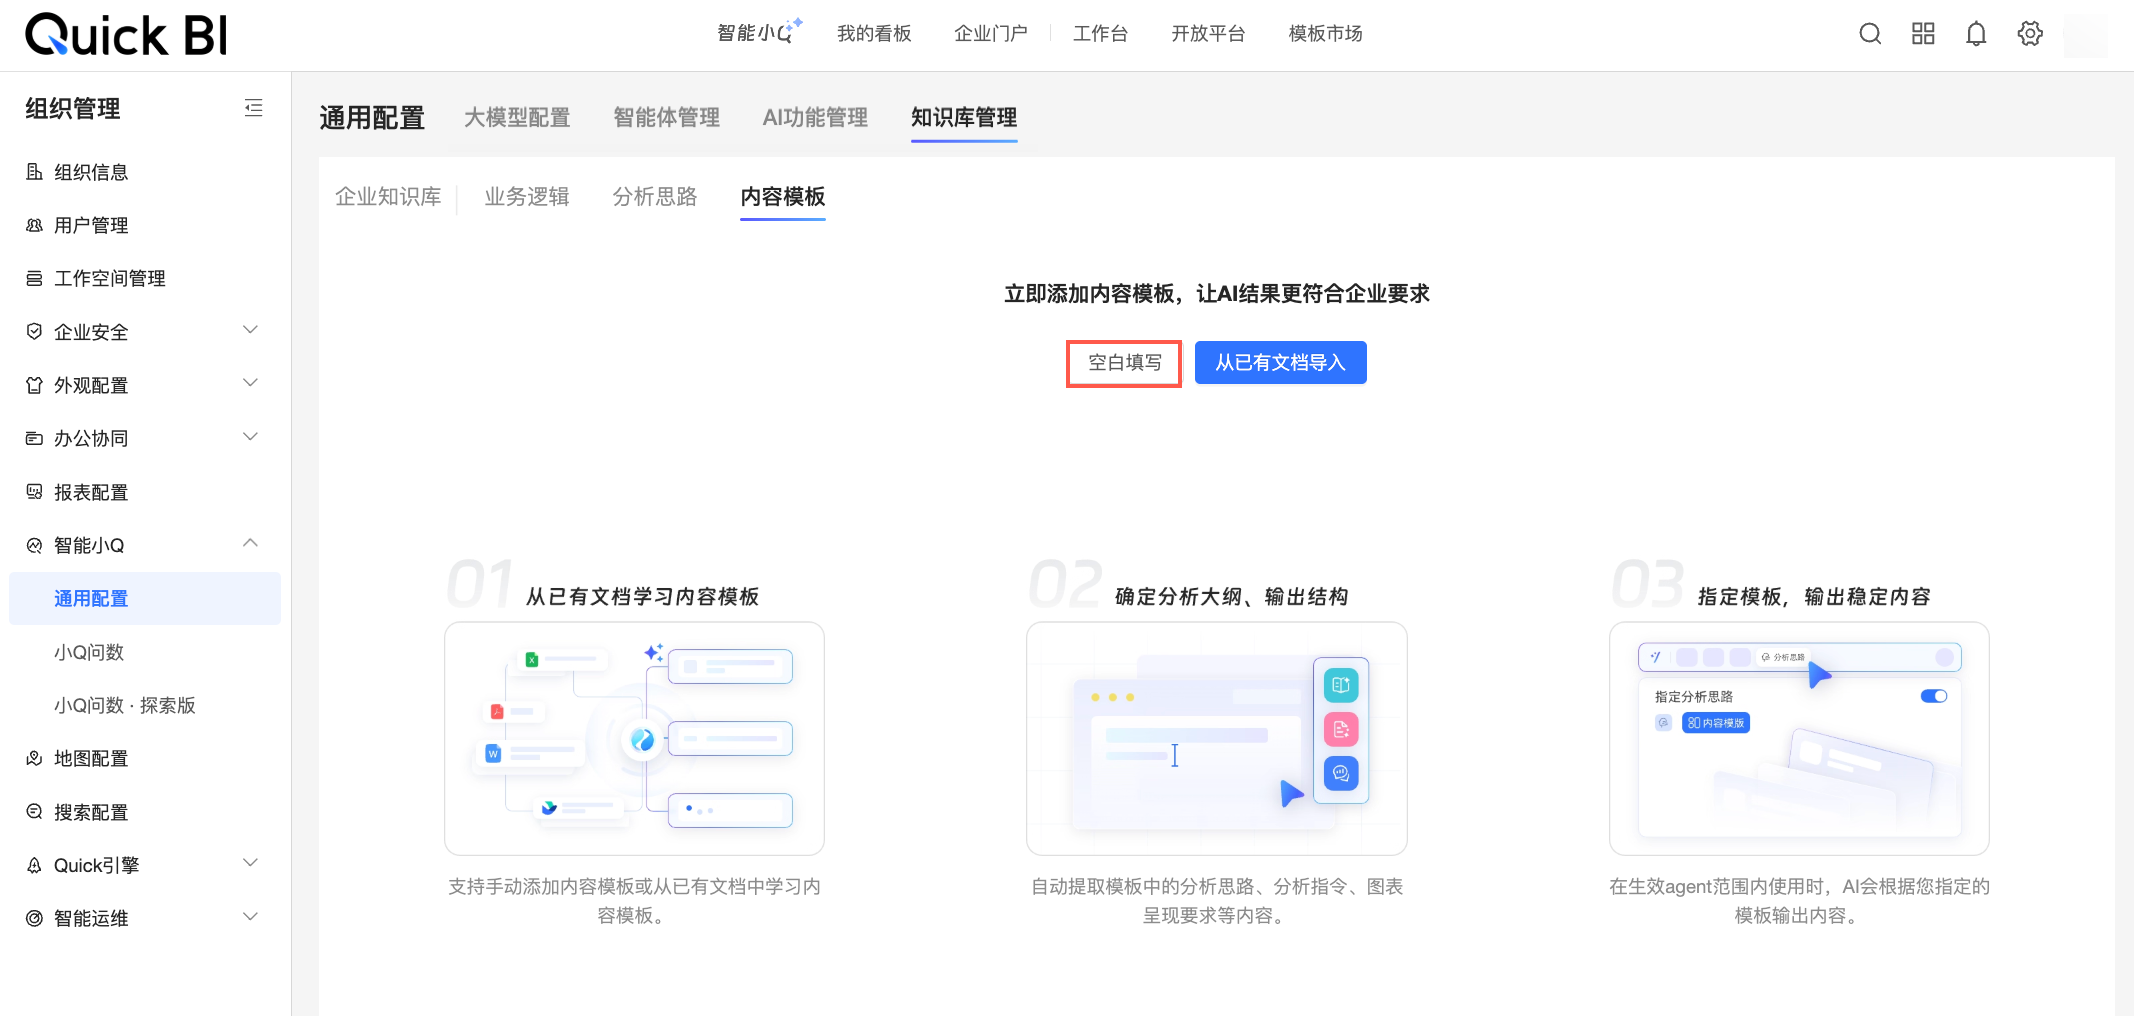This screenshot has width=2134, height=1016.
Task: Click the 外观配置 shirt icon
Action: point(34,385)
